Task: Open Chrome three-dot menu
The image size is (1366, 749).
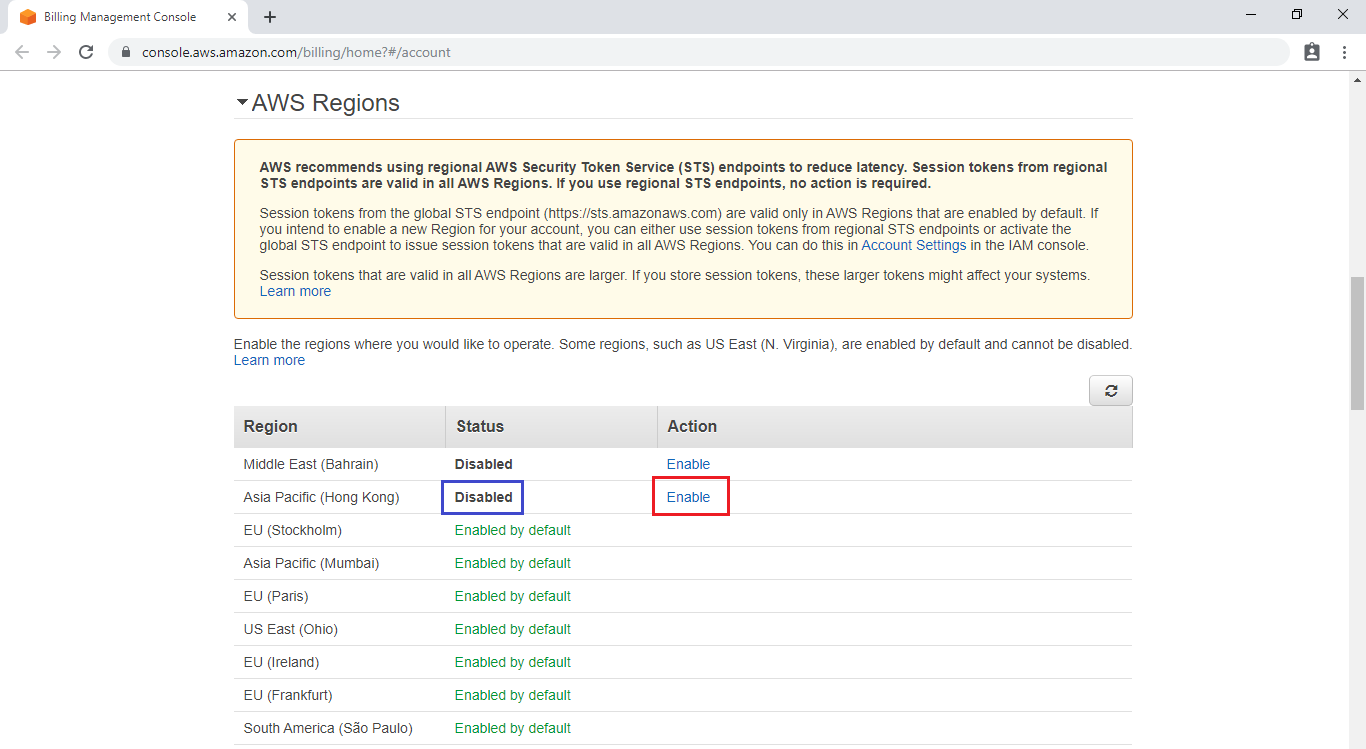Action: pyautogui.click(x=1343, y=52)
